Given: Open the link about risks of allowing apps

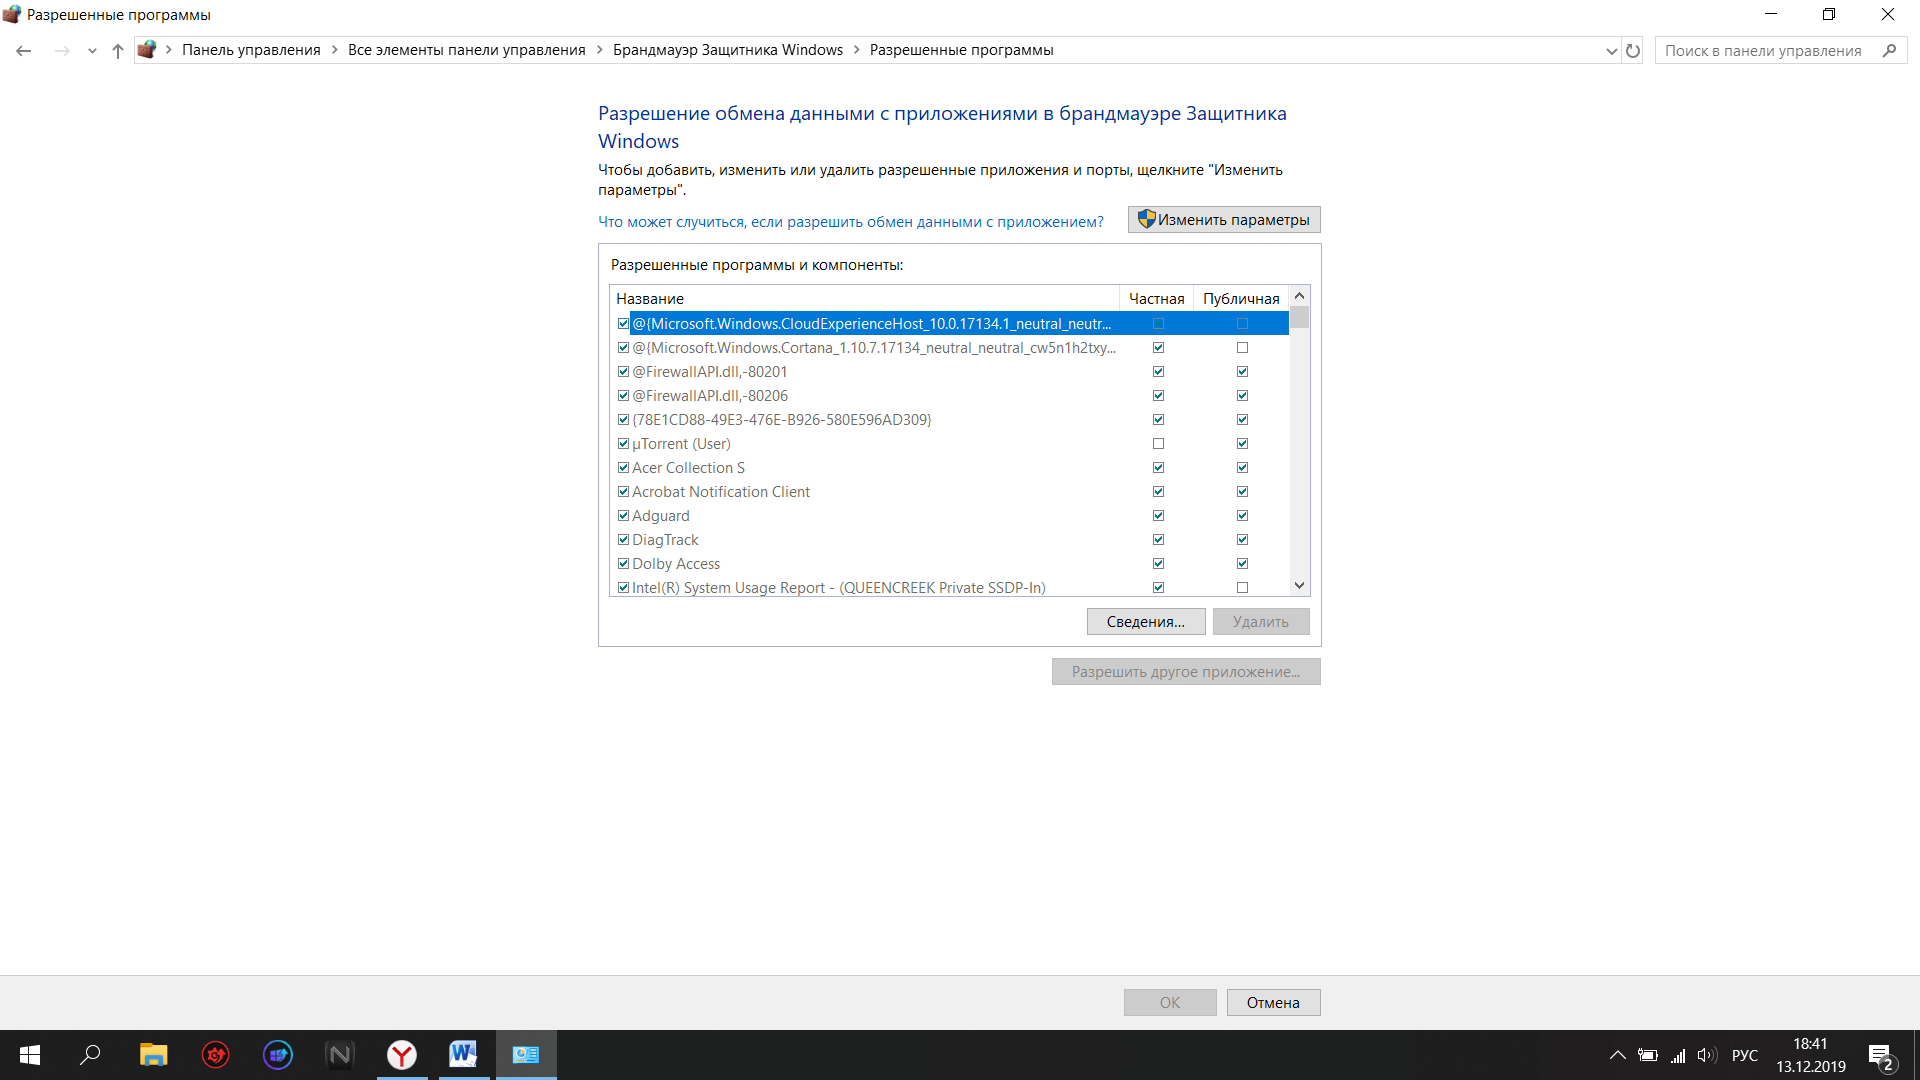Looking at the screenshot, I should (x=851, y=222).
